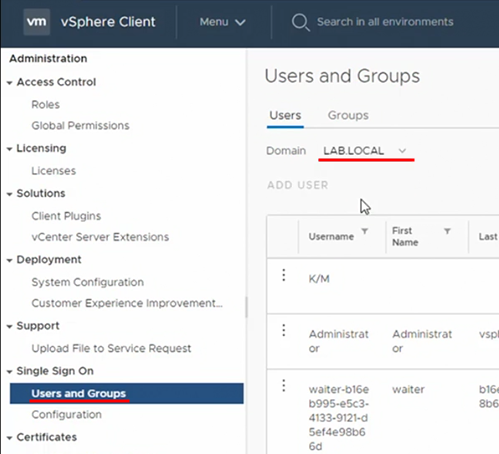
Task: Click the ADD USER button
Action: (298, 185)
